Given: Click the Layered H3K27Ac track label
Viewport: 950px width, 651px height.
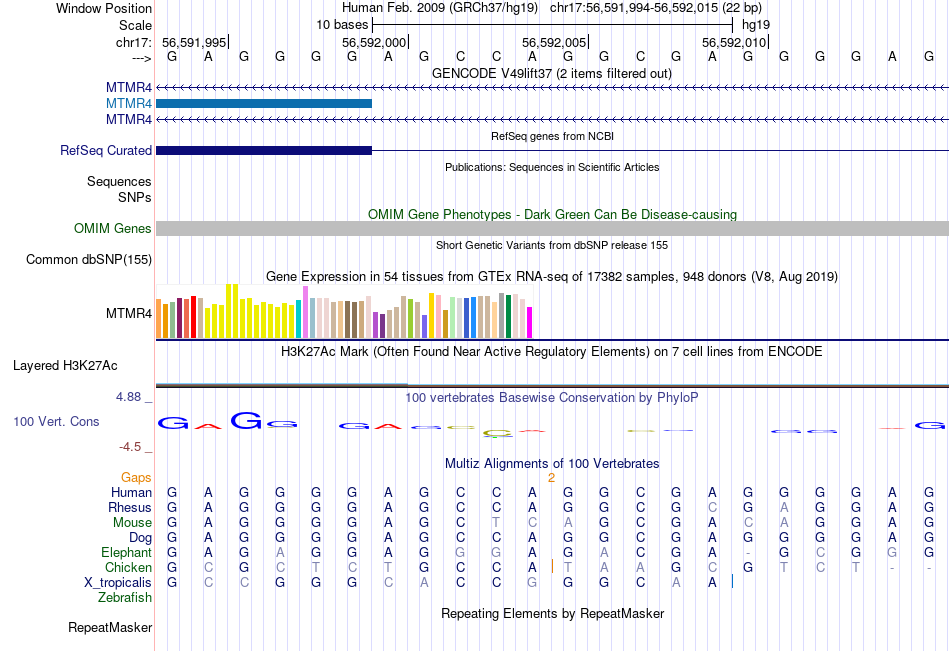Looking at the screenshot, I should click(65, 366).
